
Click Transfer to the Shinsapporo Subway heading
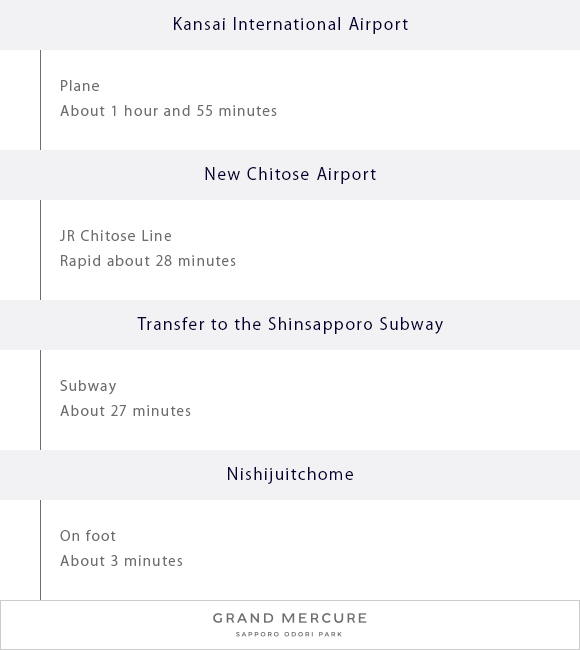click(x=290, y=325)
